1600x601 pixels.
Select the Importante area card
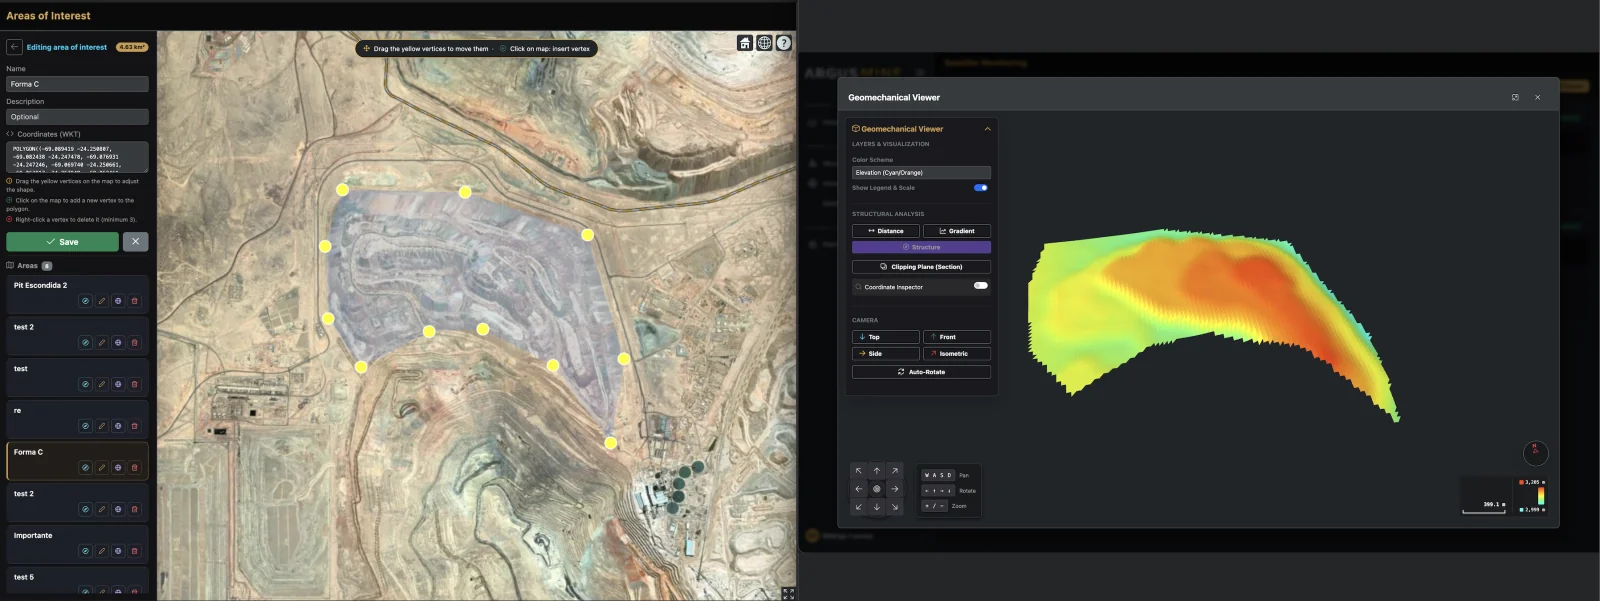pos(77,544)
